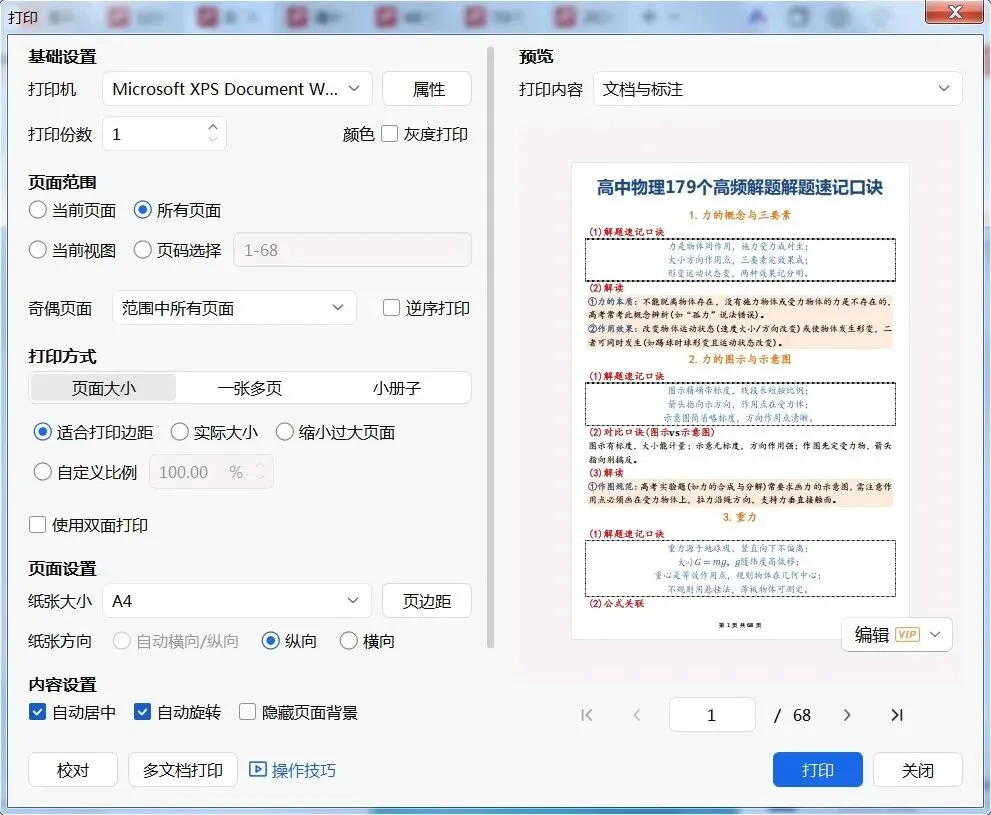Click the page number field showing 1
Screen dimensions: 991x815
(x=712, y=715)
